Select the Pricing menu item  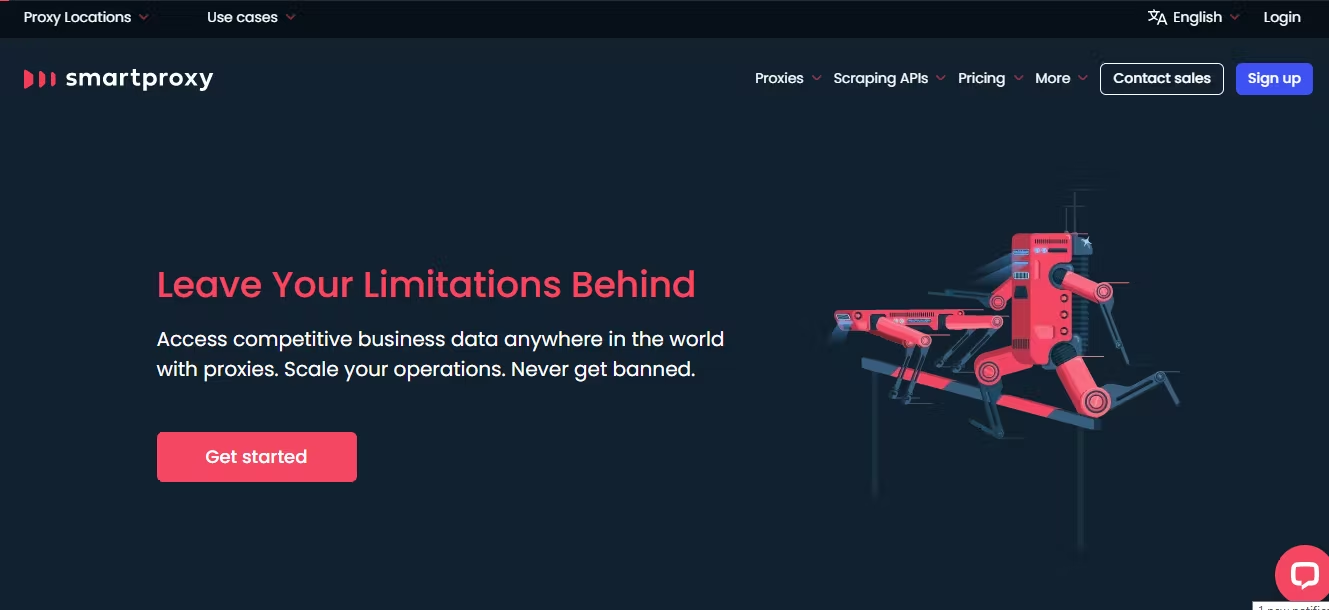[981, 78]
